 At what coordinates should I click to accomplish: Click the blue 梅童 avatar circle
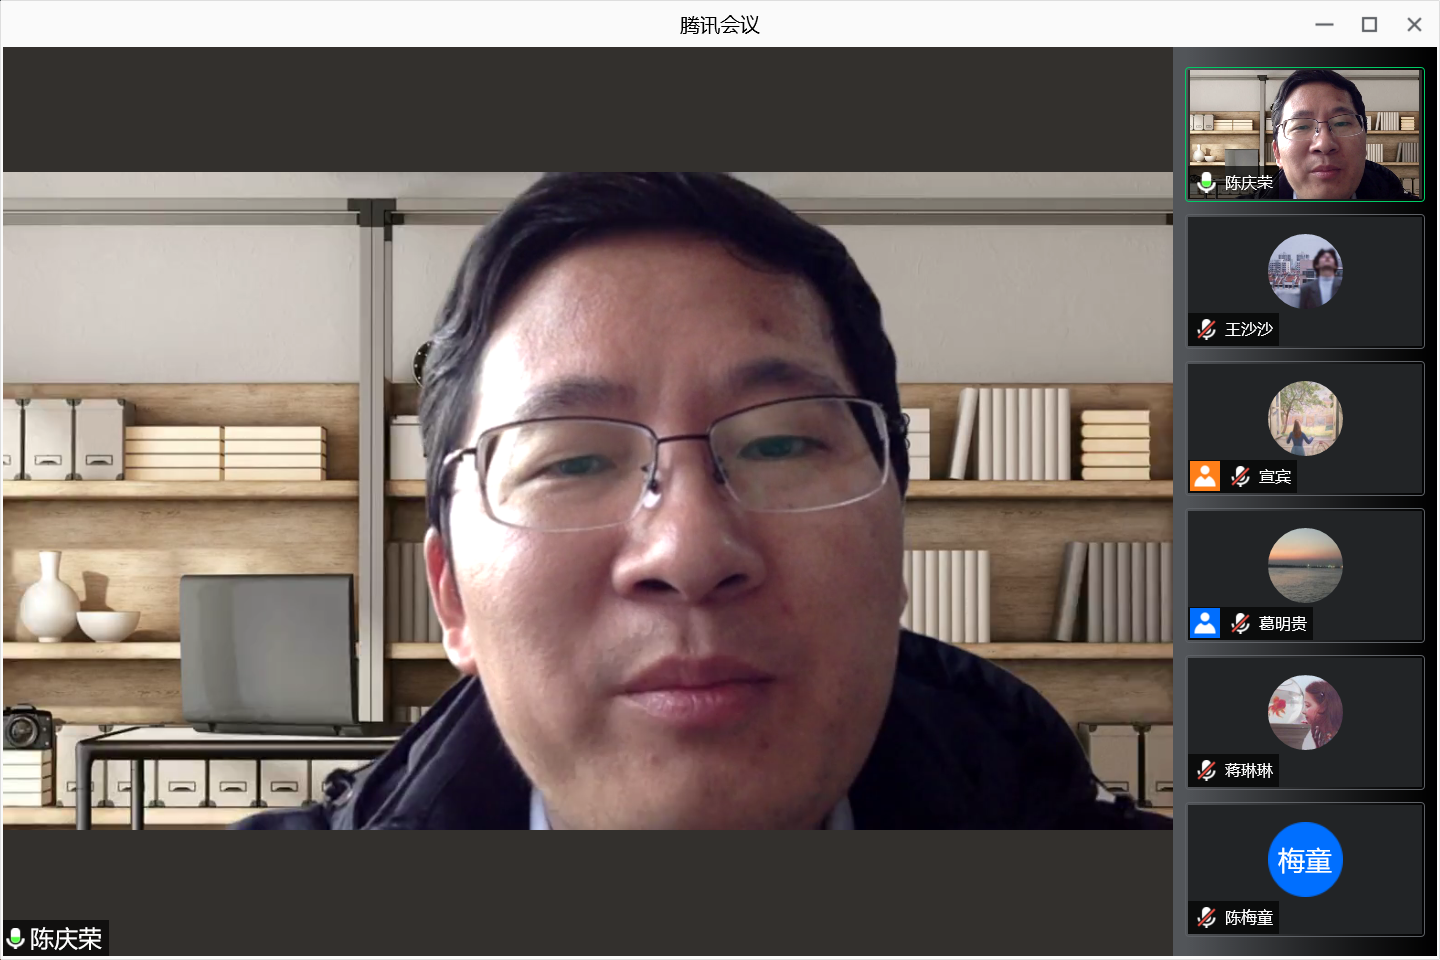click(x=1305, y=859)
